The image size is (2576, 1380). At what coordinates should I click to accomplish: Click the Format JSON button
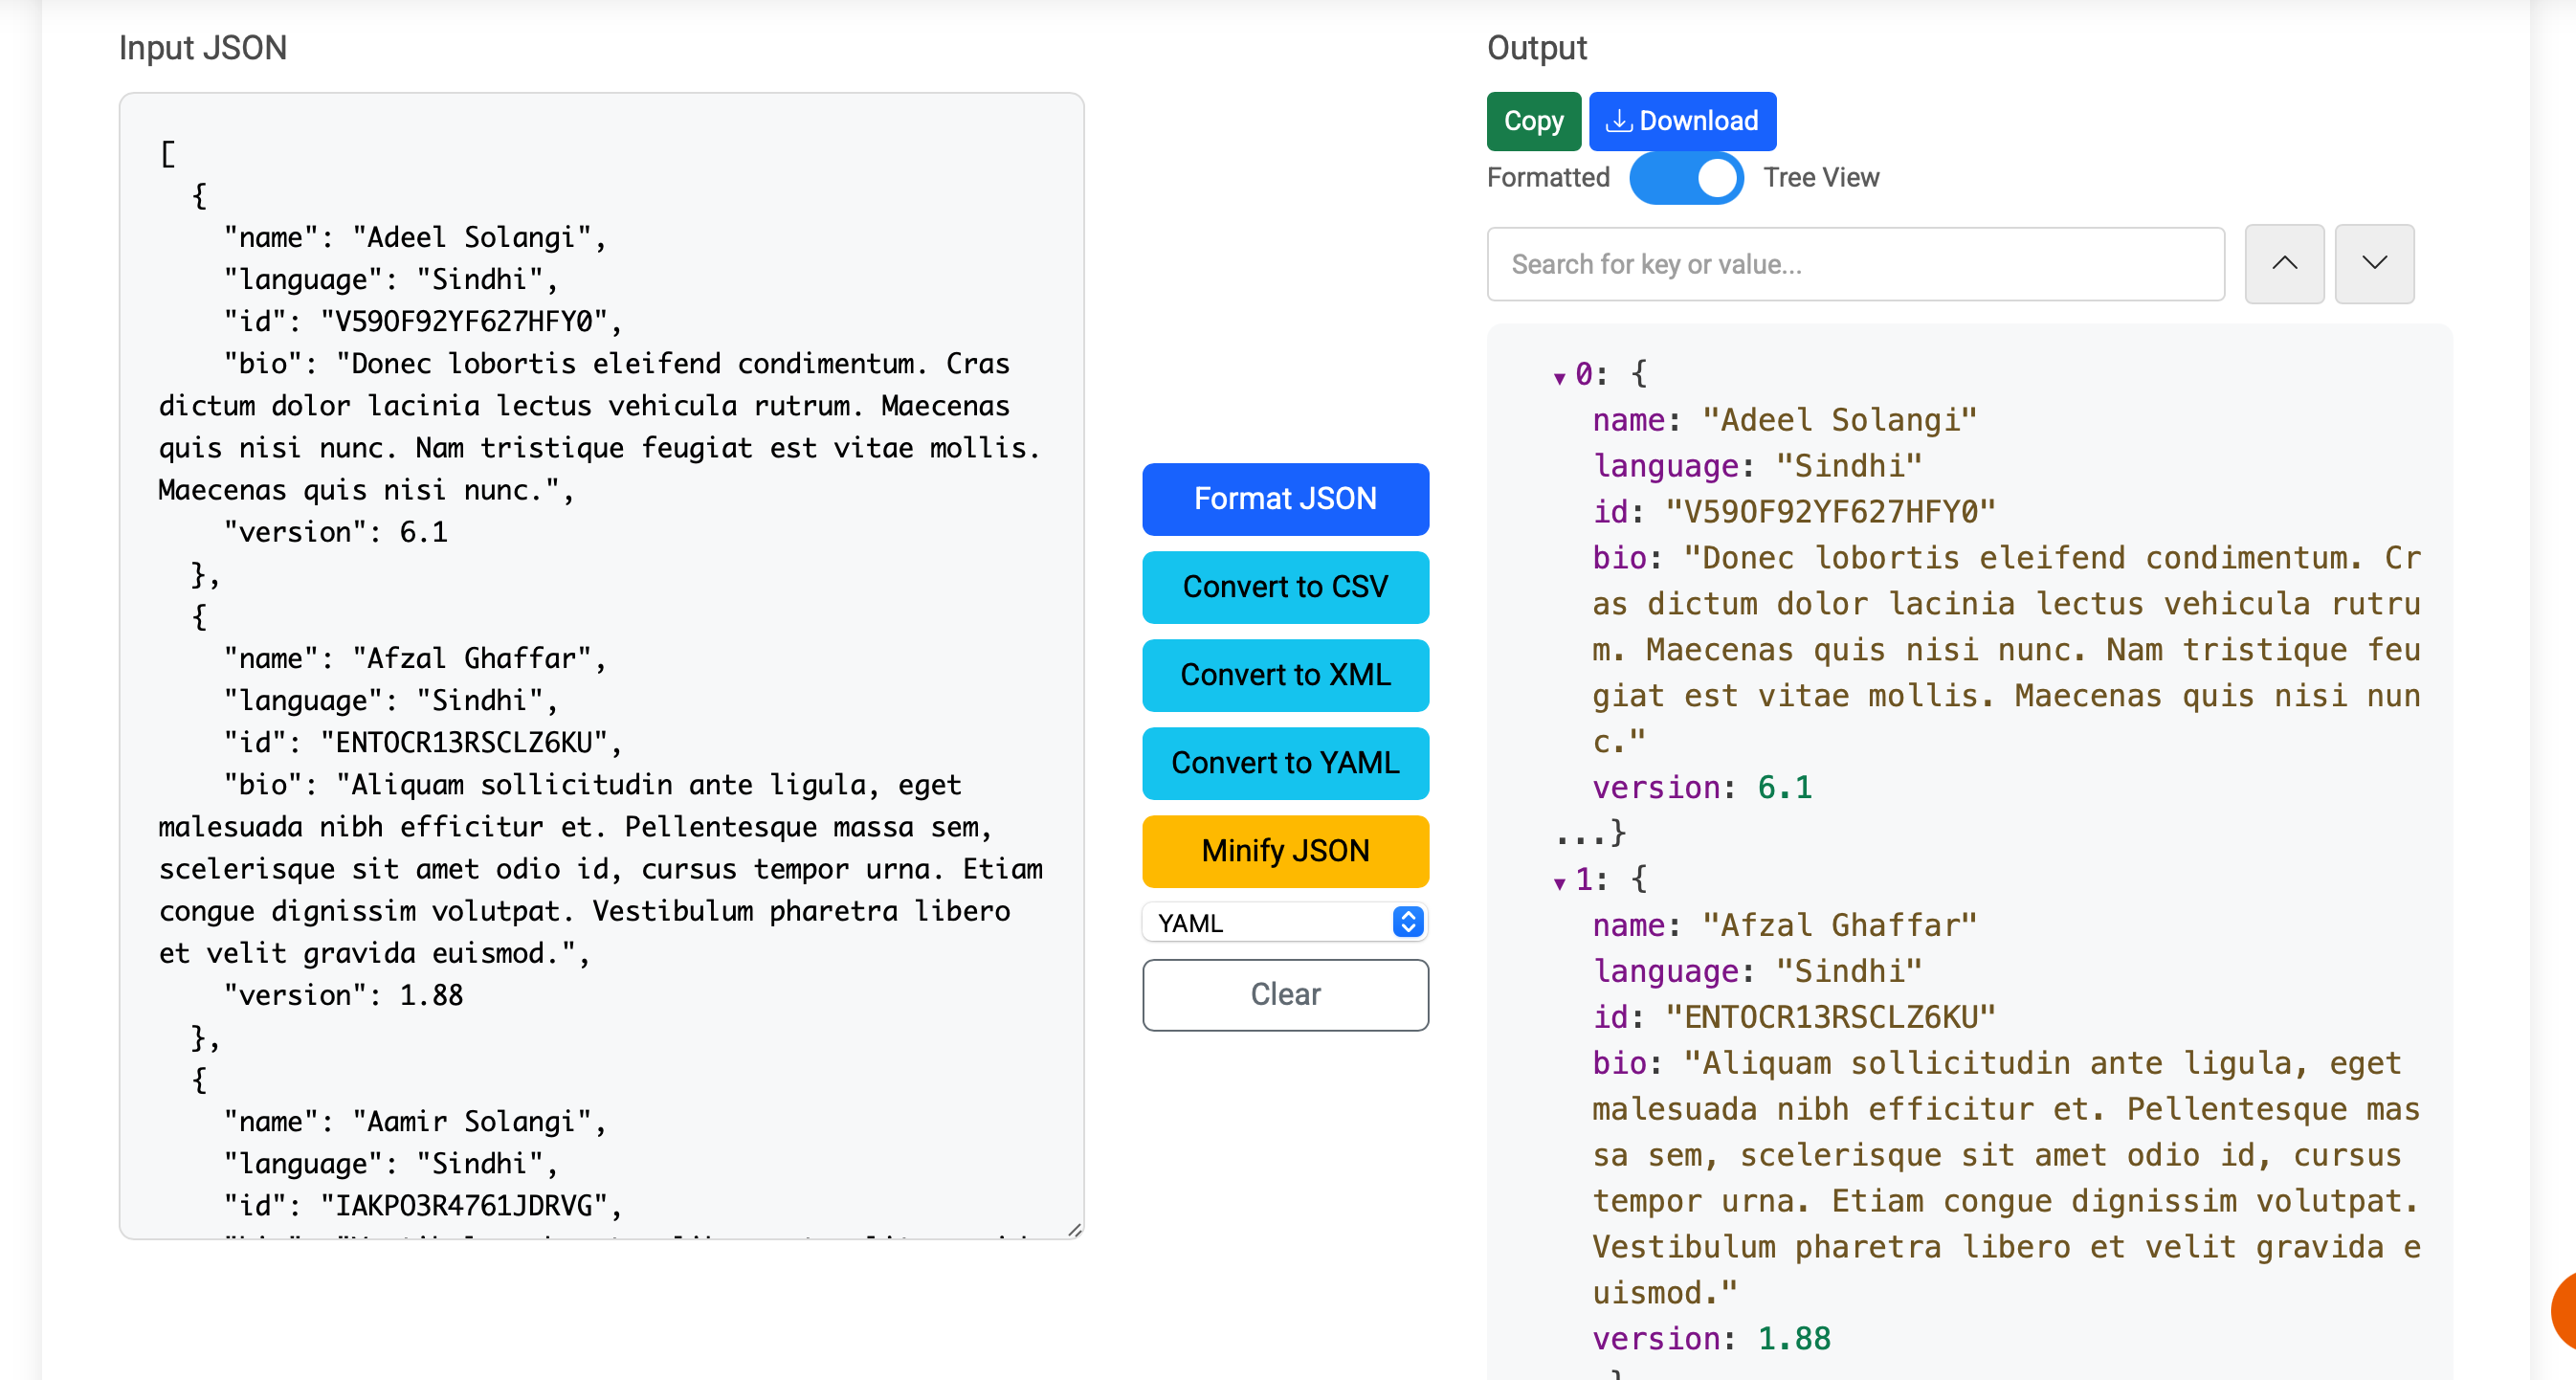(1285, 499)
